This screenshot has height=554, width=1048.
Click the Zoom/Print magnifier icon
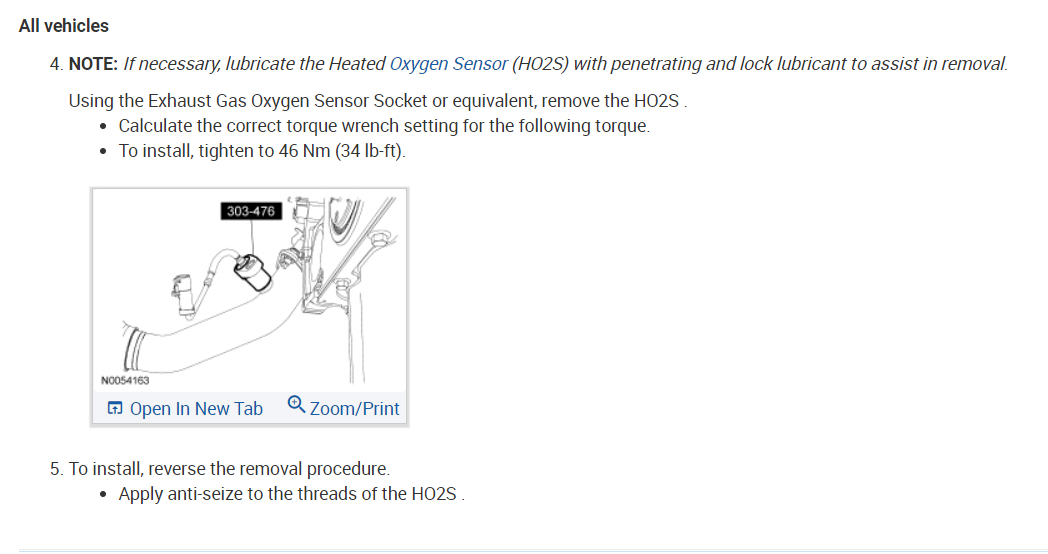[295, 404]
